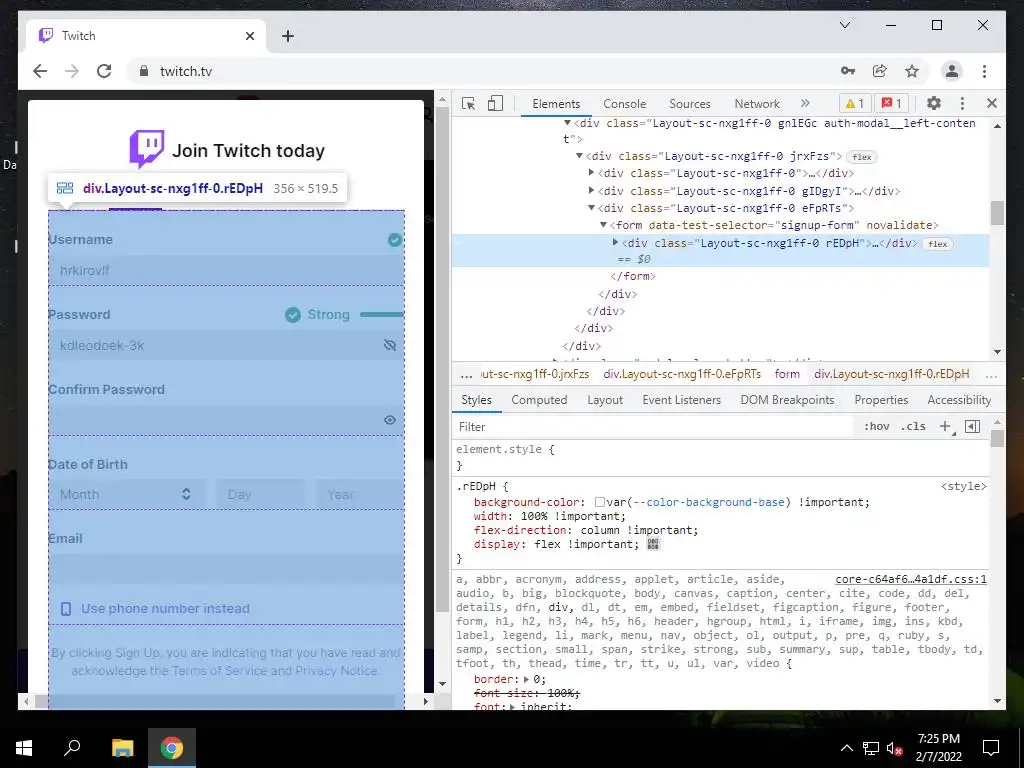
Task: Click the Username input field
Action: pyautogui.click(x=226, y=270)
